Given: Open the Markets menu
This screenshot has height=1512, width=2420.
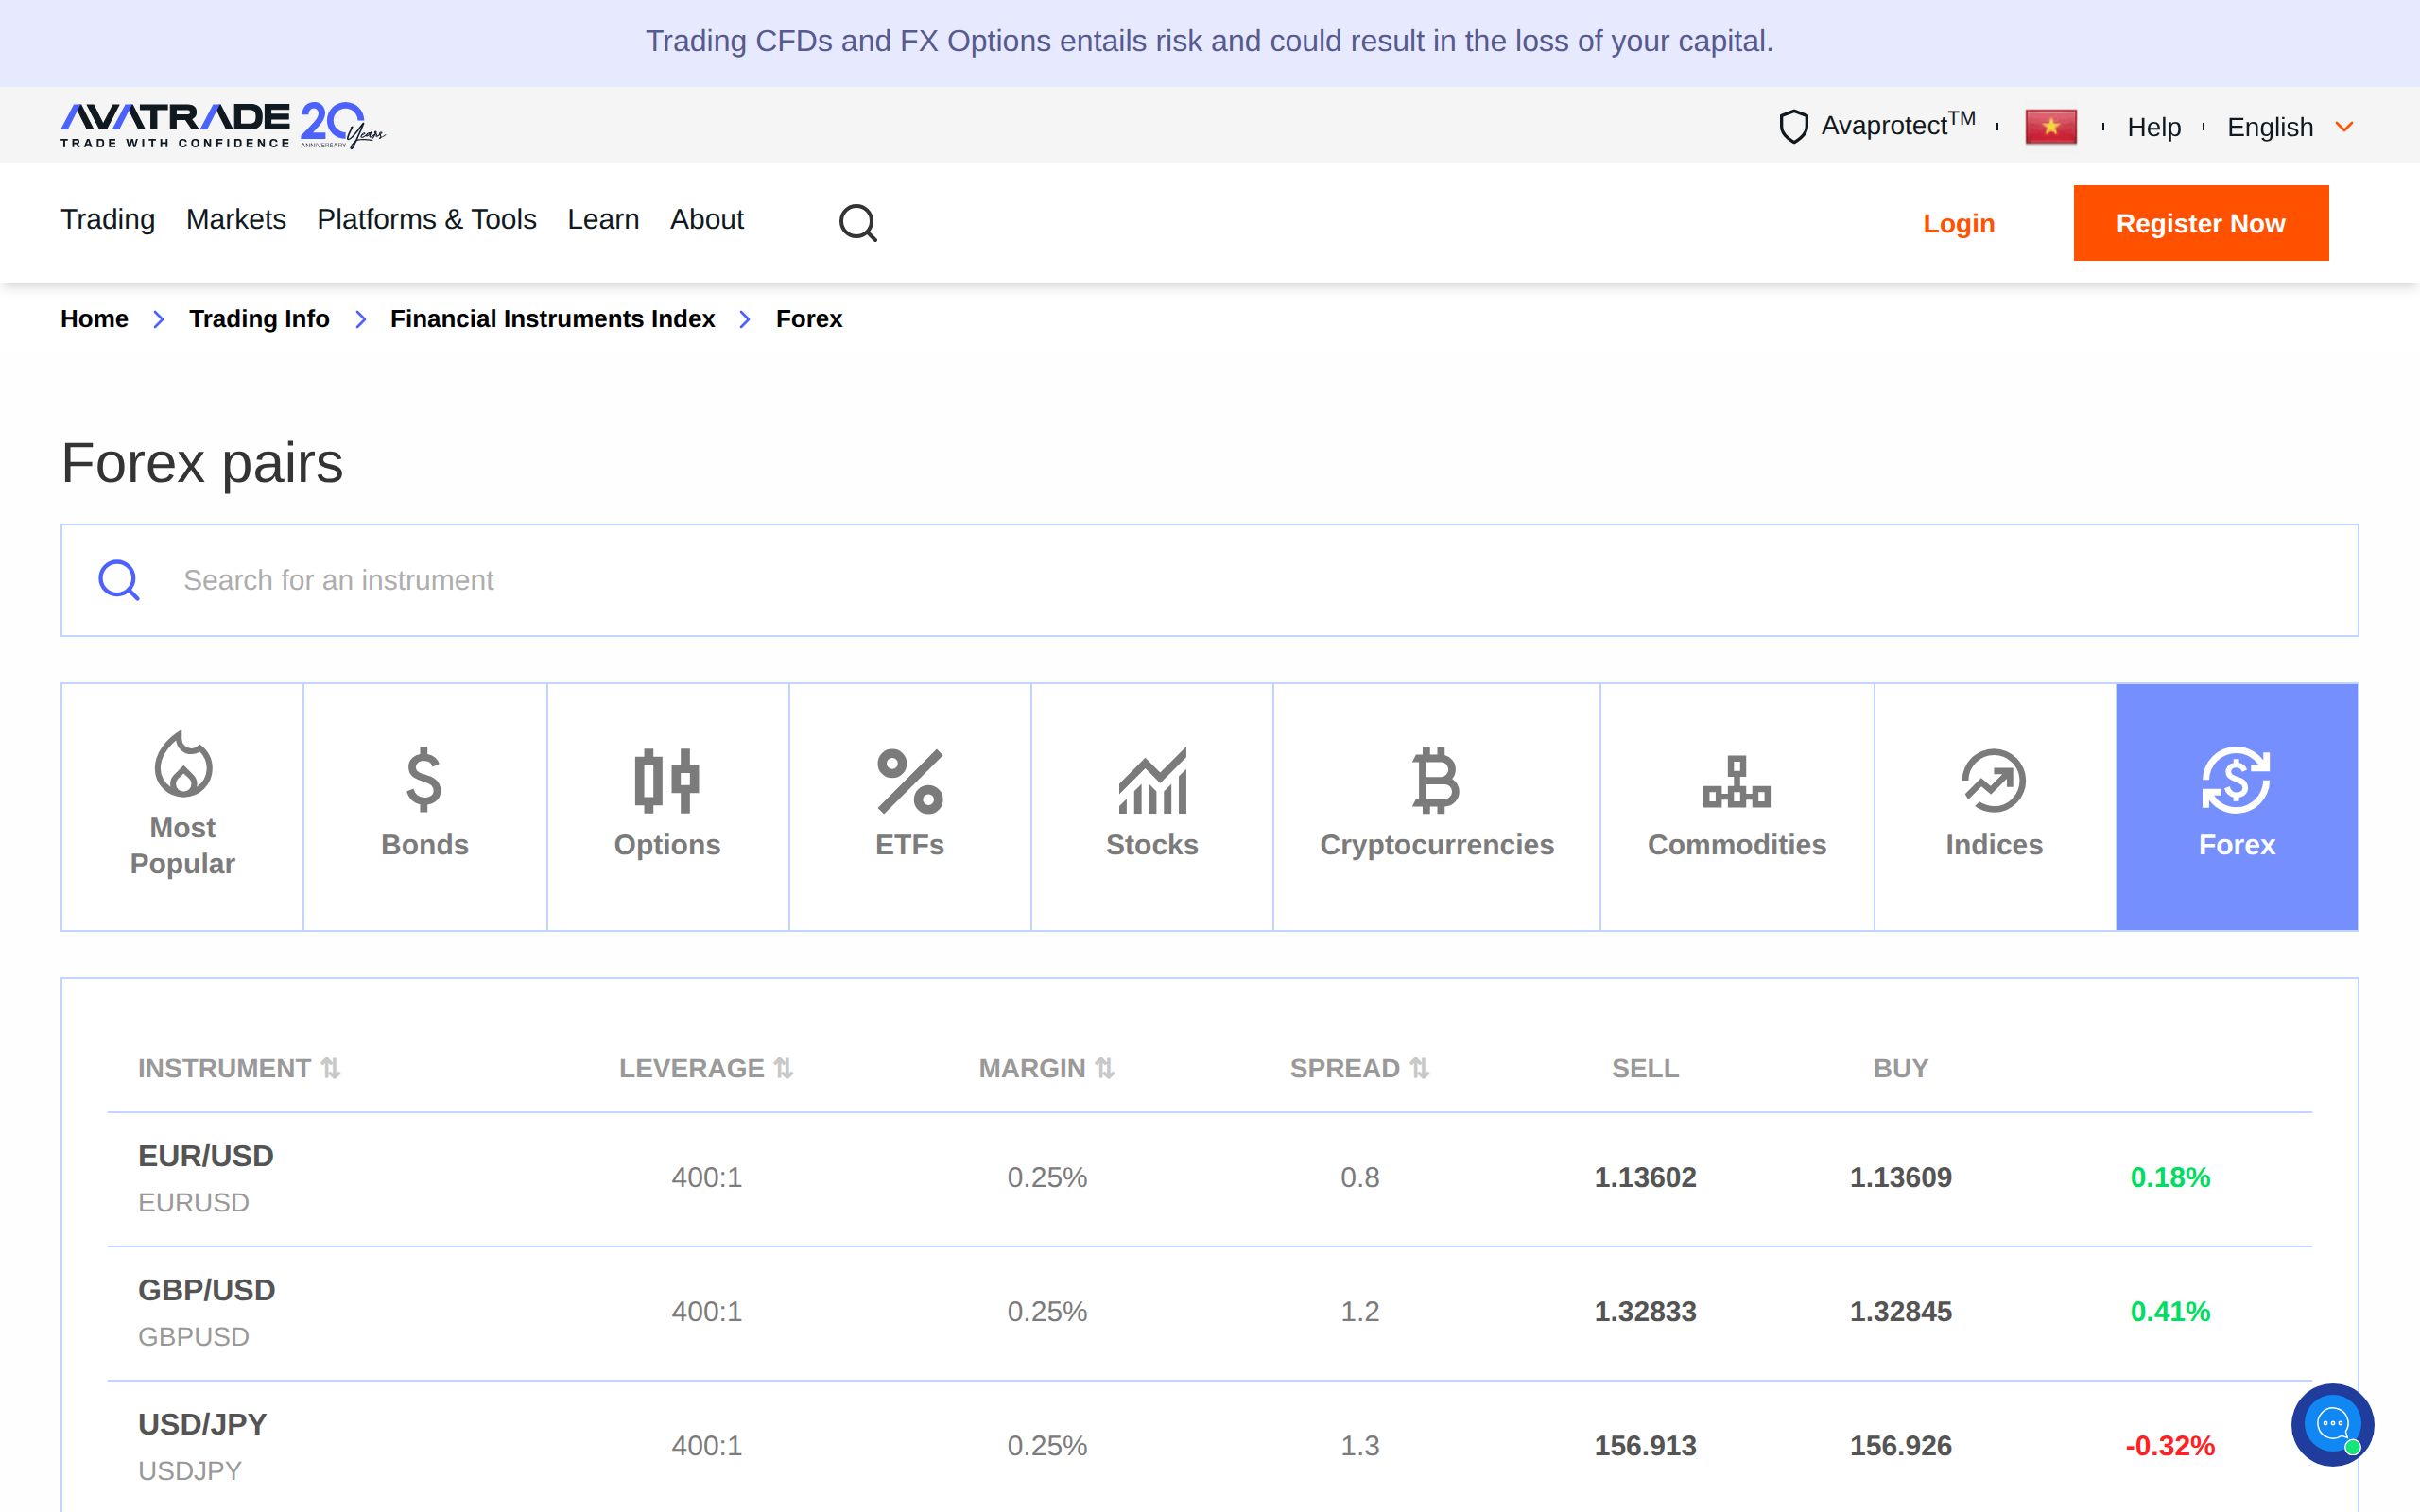Looking at the screenshot, I should tap(236, 219).
